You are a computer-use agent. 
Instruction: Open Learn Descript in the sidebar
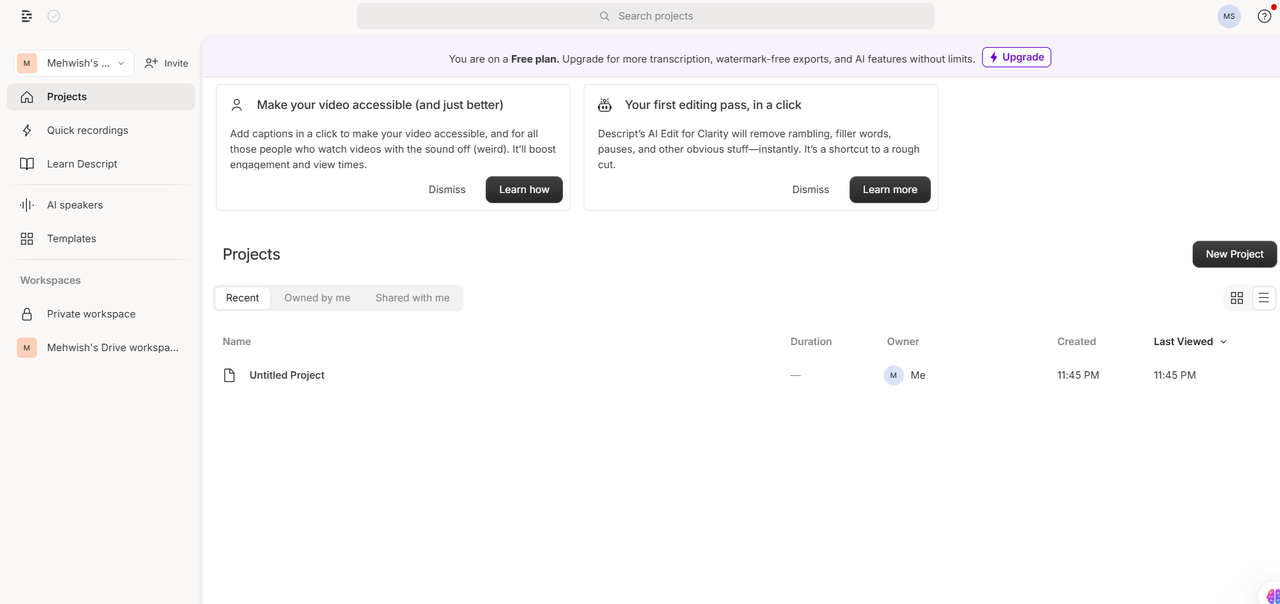101,164
